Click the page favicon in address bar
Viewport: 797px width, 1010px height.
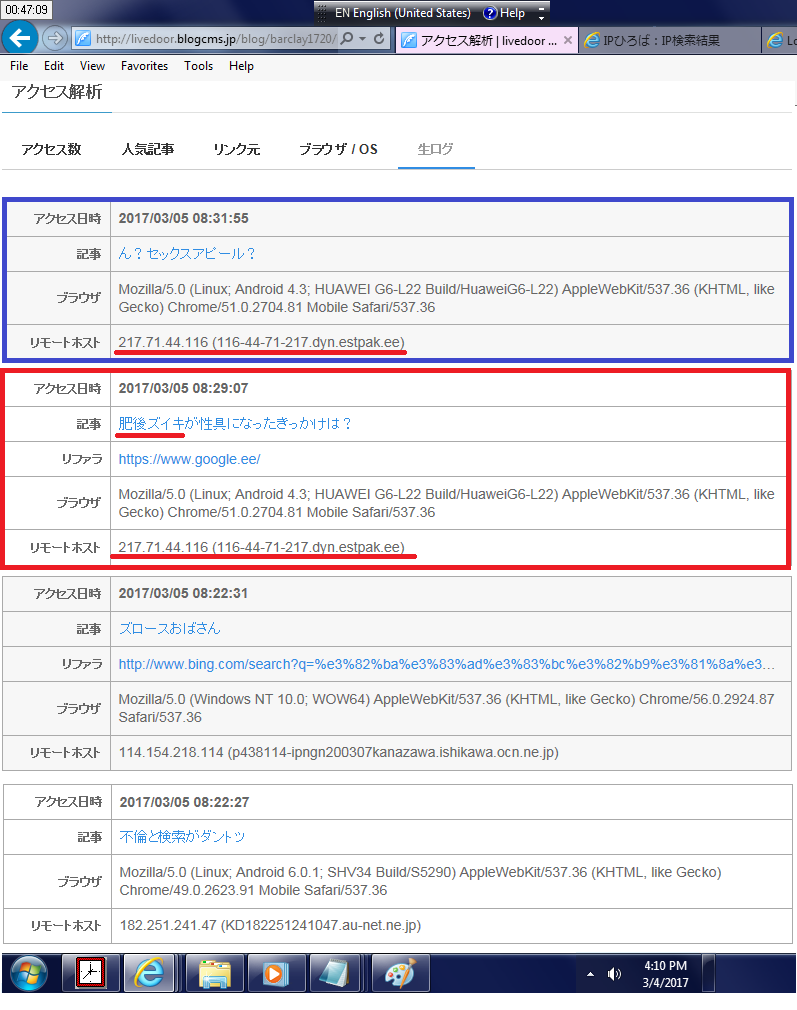point(83,39)
